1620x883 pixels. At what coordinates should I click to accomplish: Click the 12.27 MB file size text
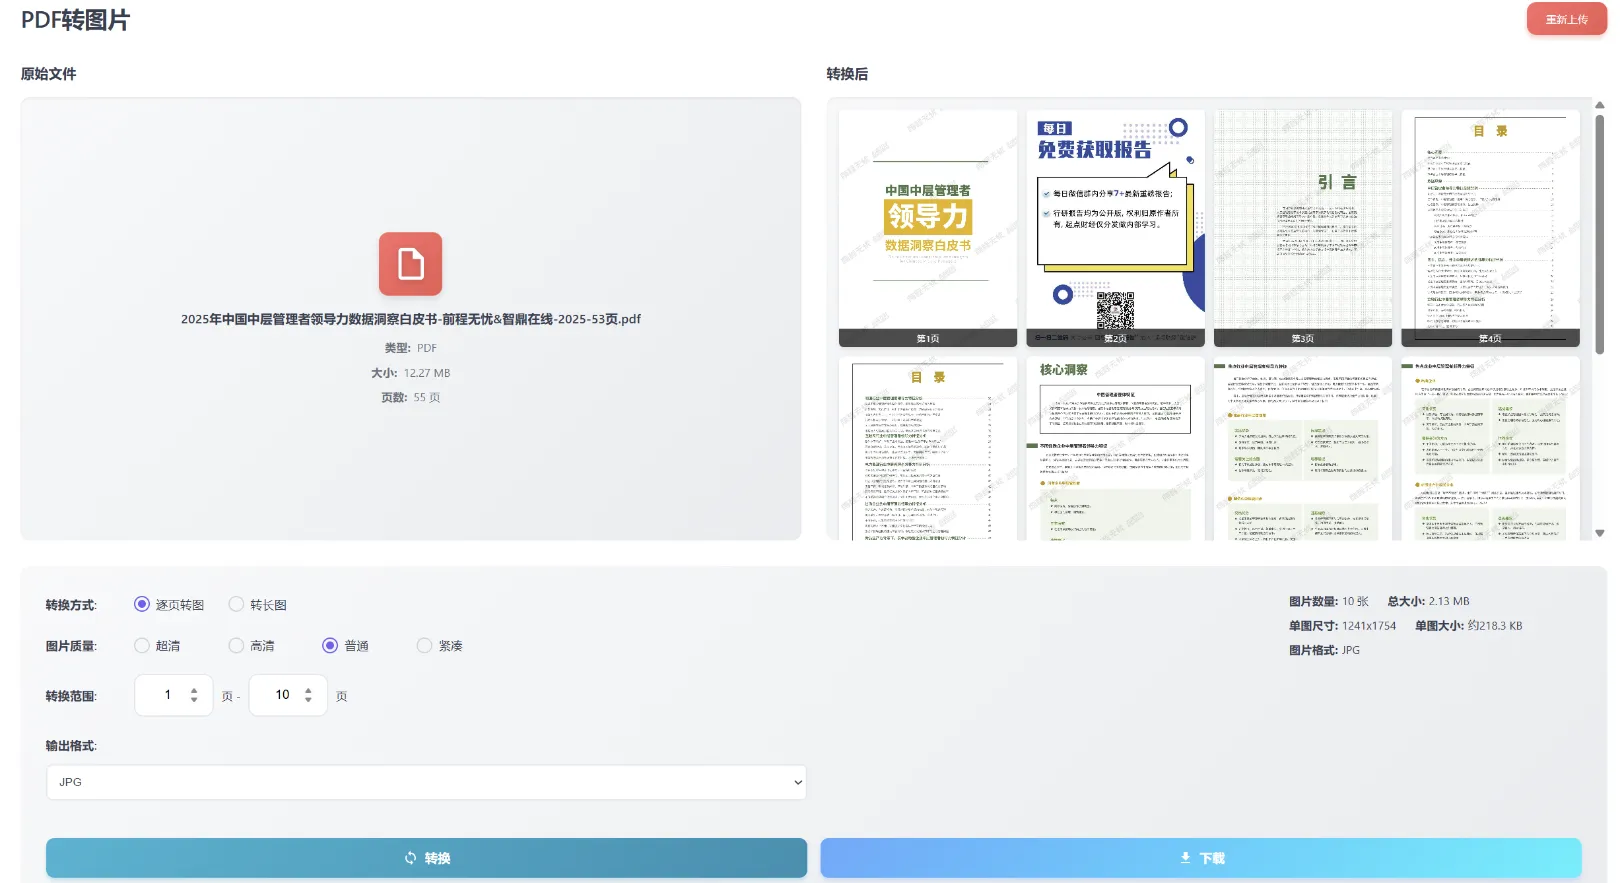tap(427, 373)
